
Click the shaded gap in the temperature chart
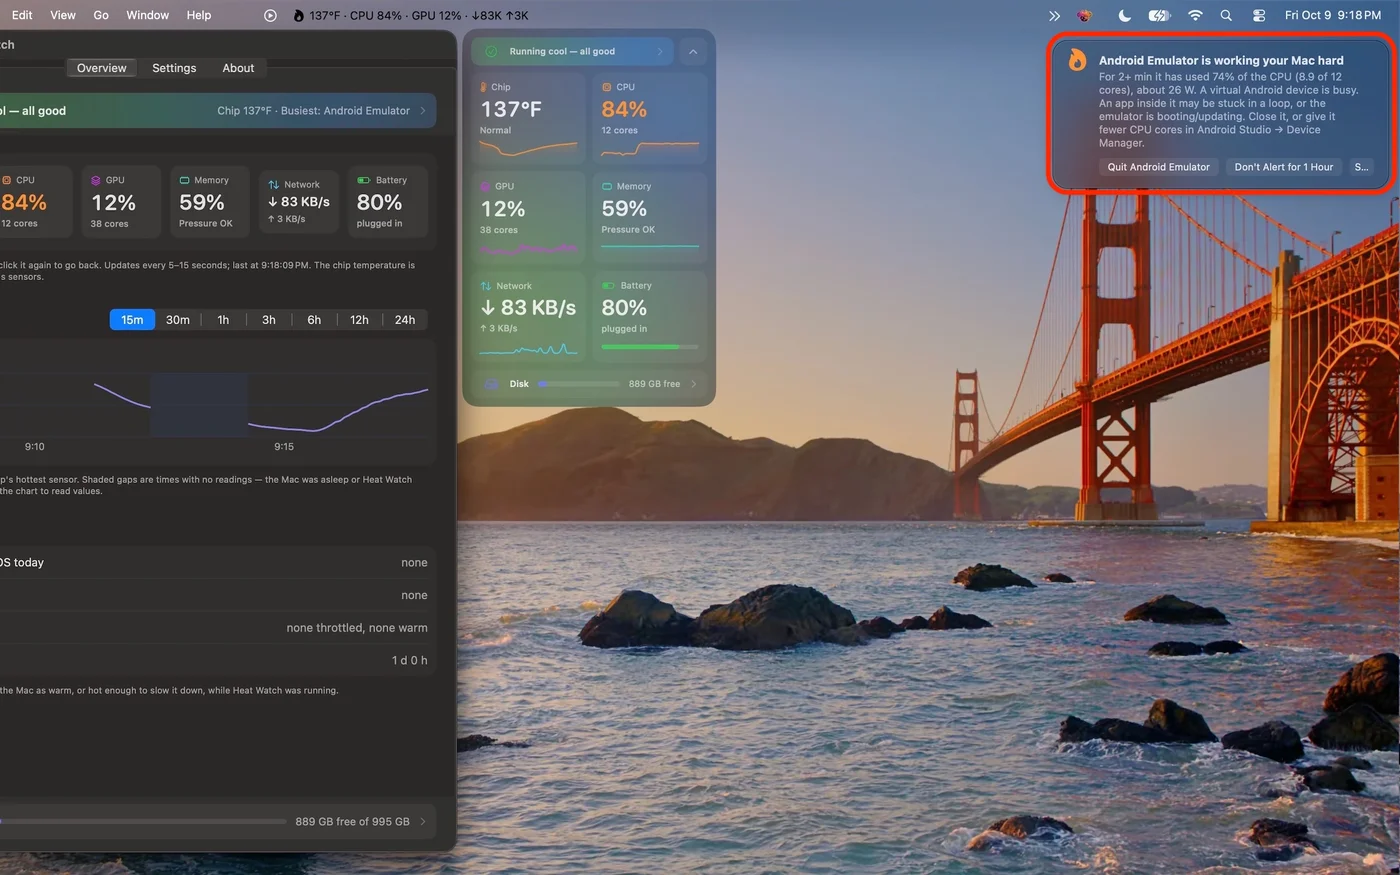click(199, 405)
